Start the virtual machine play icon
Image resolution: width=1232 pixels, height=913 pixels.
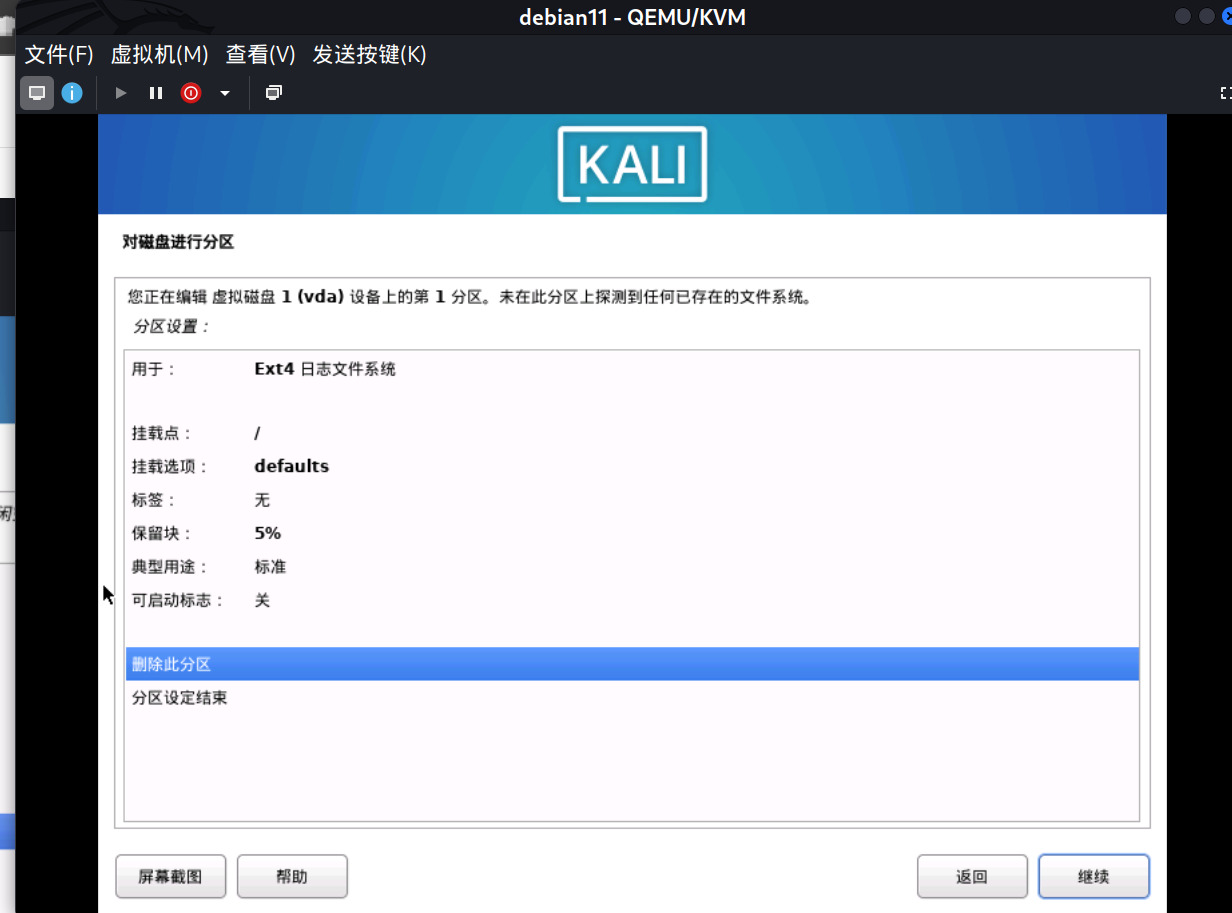click(121, 93)
